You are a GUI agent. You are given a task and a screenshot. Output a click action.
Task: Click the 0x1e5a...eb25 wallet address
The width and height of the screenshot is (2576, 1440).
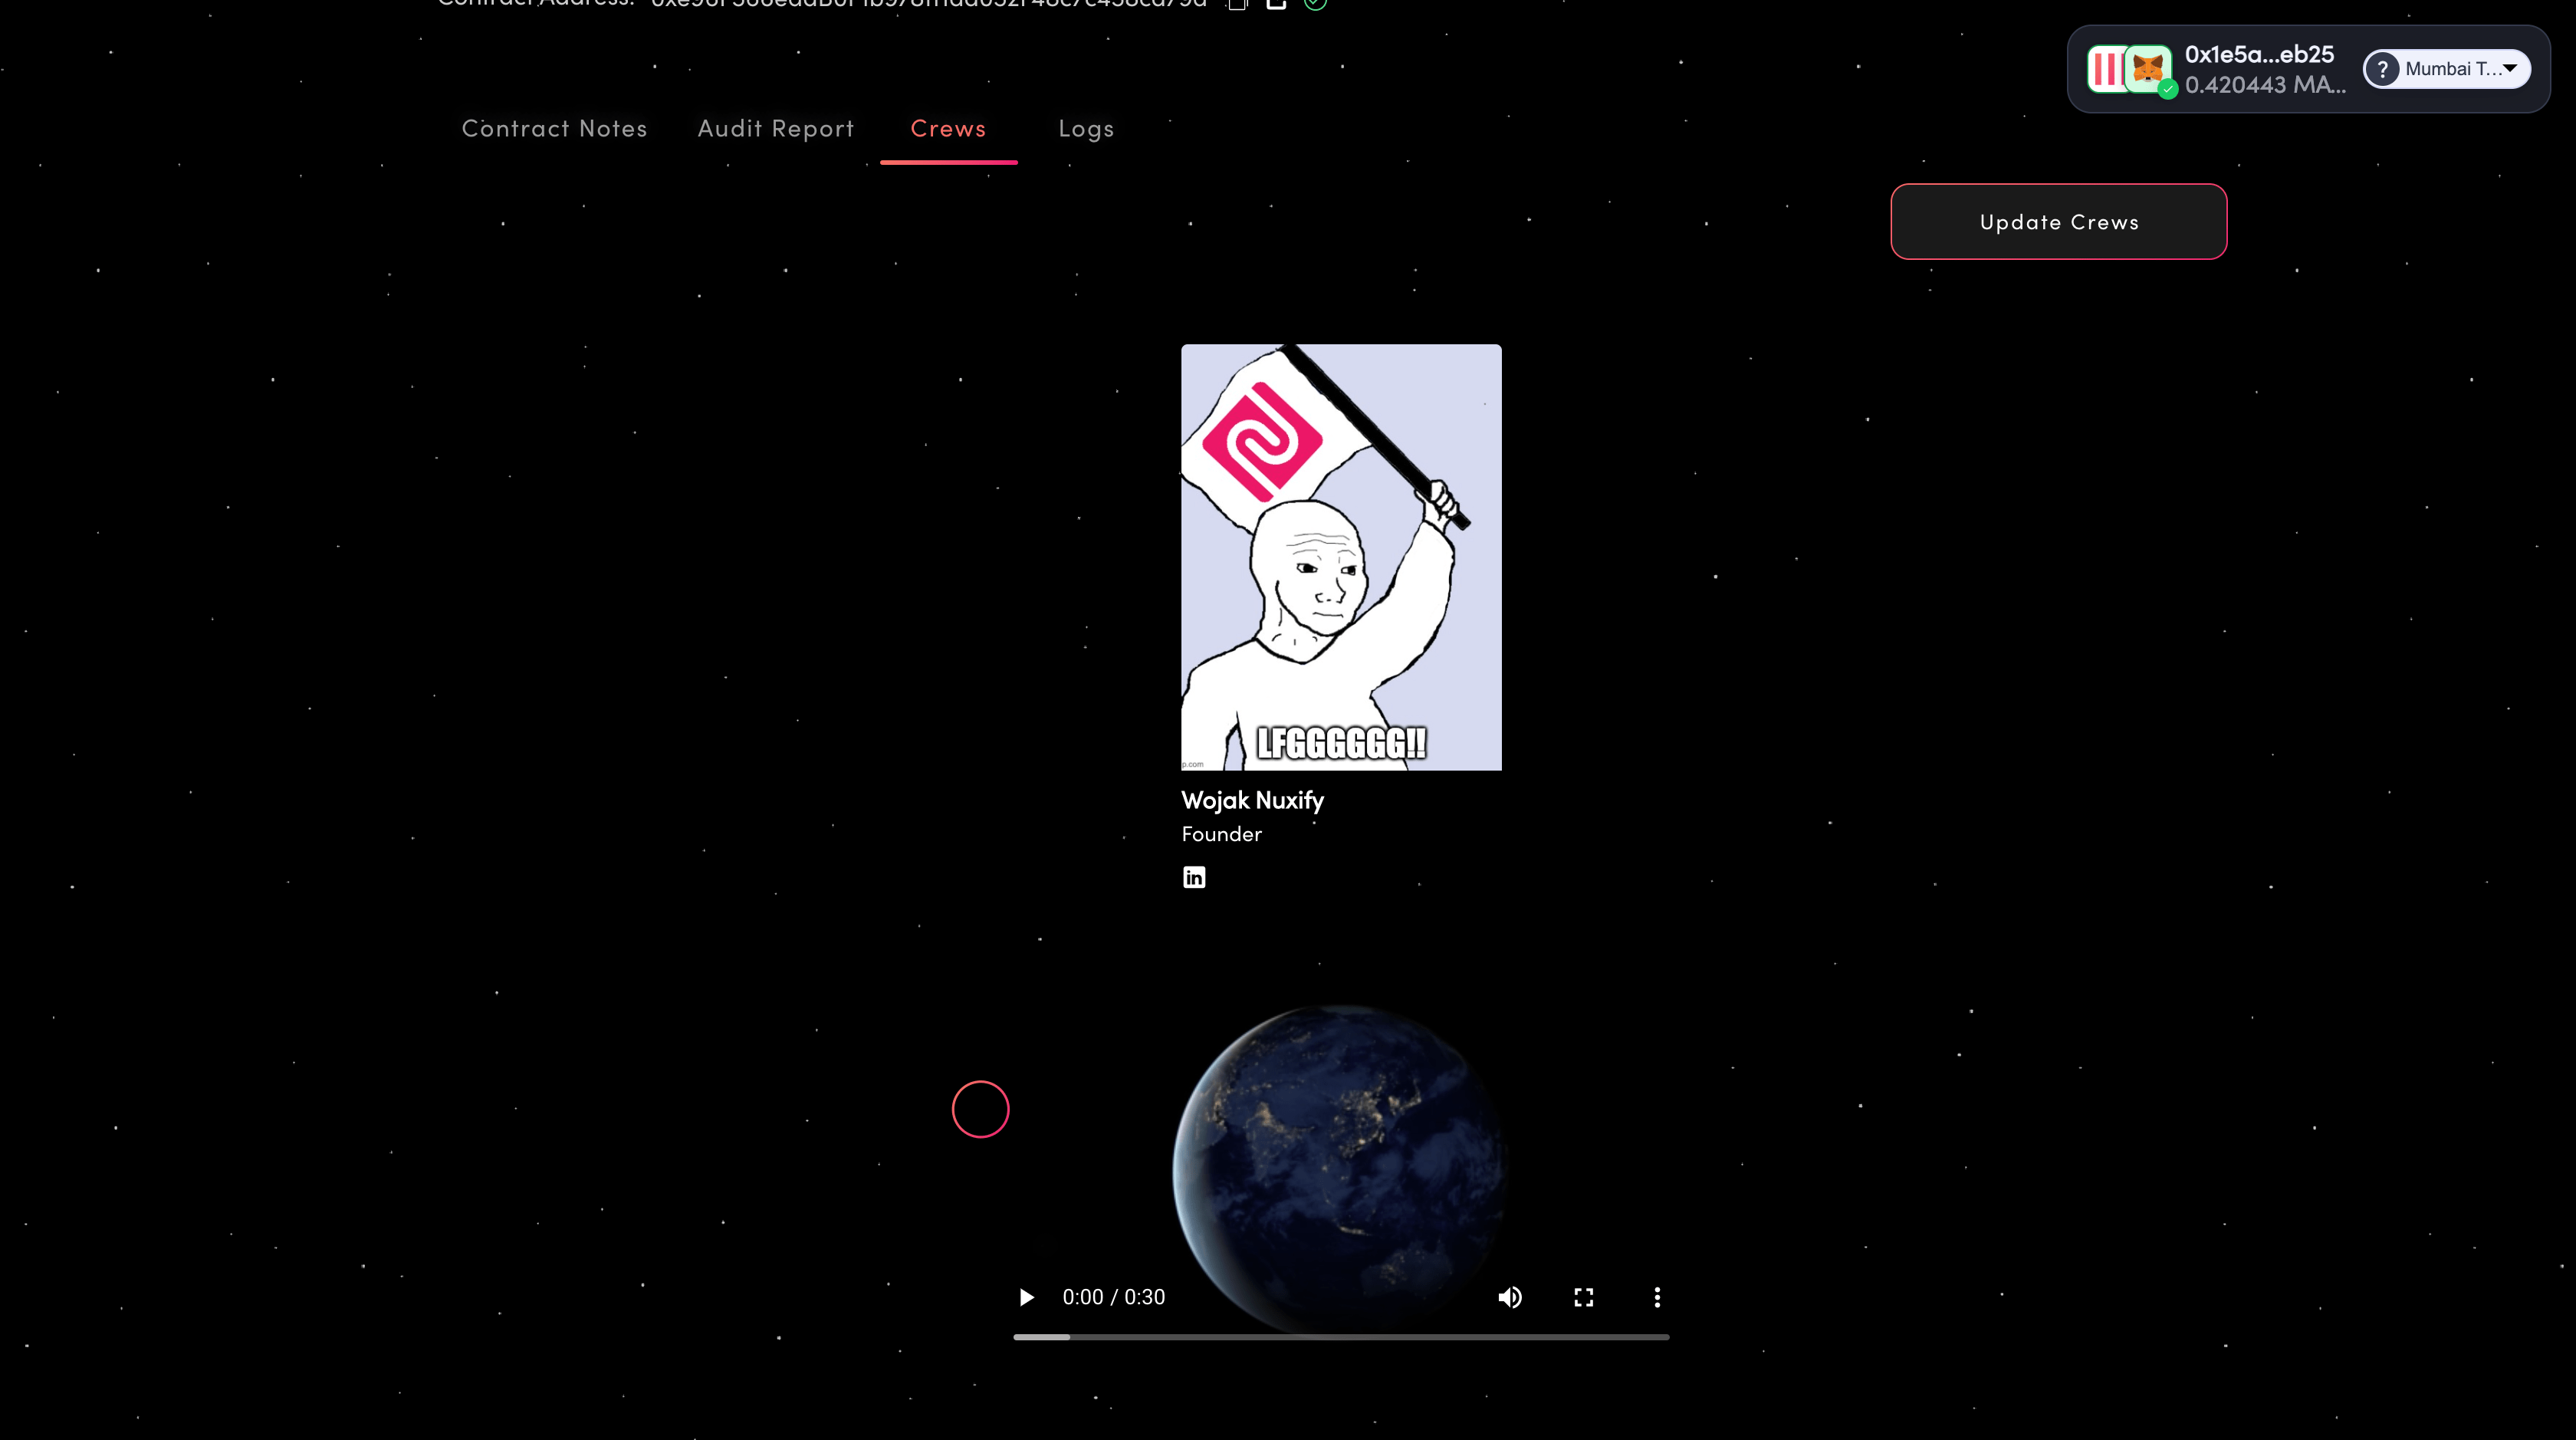point(2259,54)
